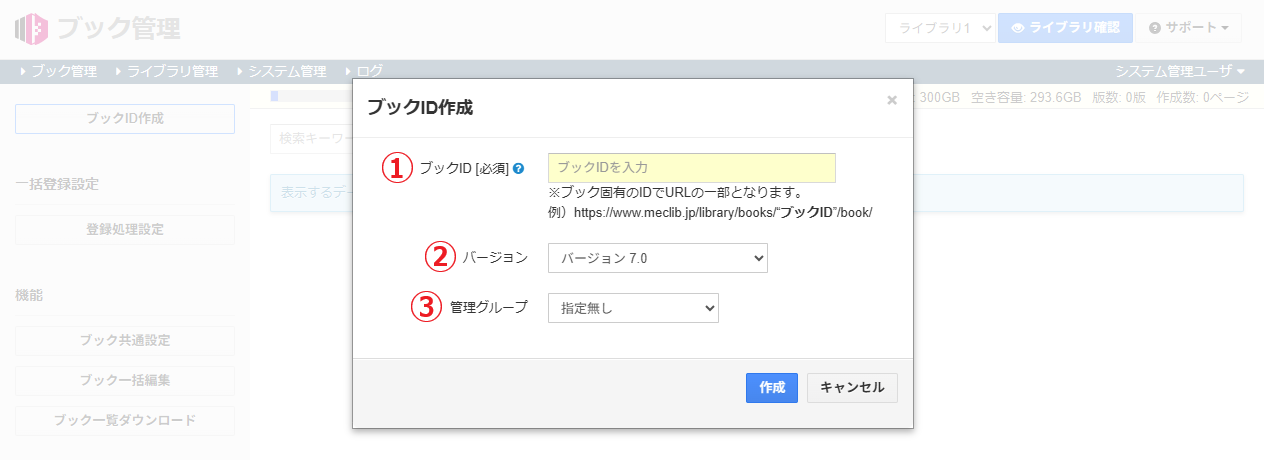Click the eye icon in ライブラリ確認

pos(1018,28)
